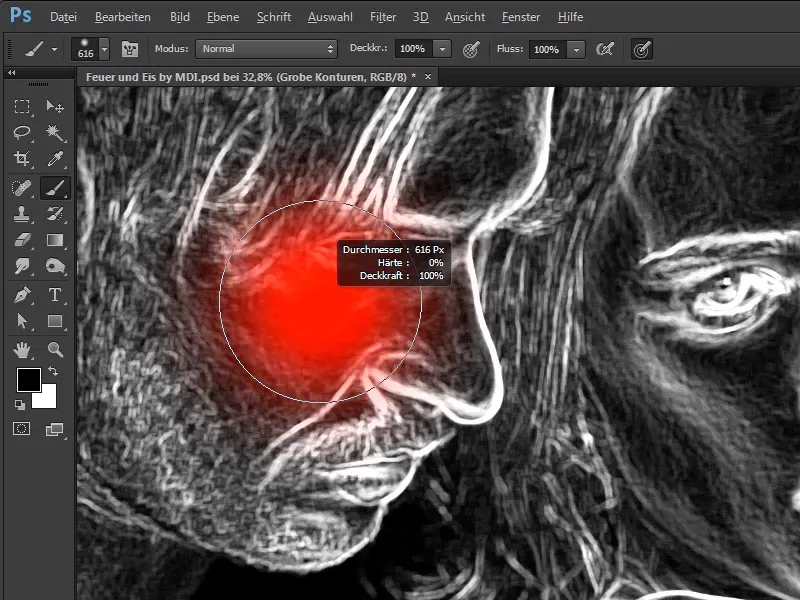800x600 pixels.
Task: Enable airbrush style build-up
Action: pyautogui.click(x=605, y=49)
